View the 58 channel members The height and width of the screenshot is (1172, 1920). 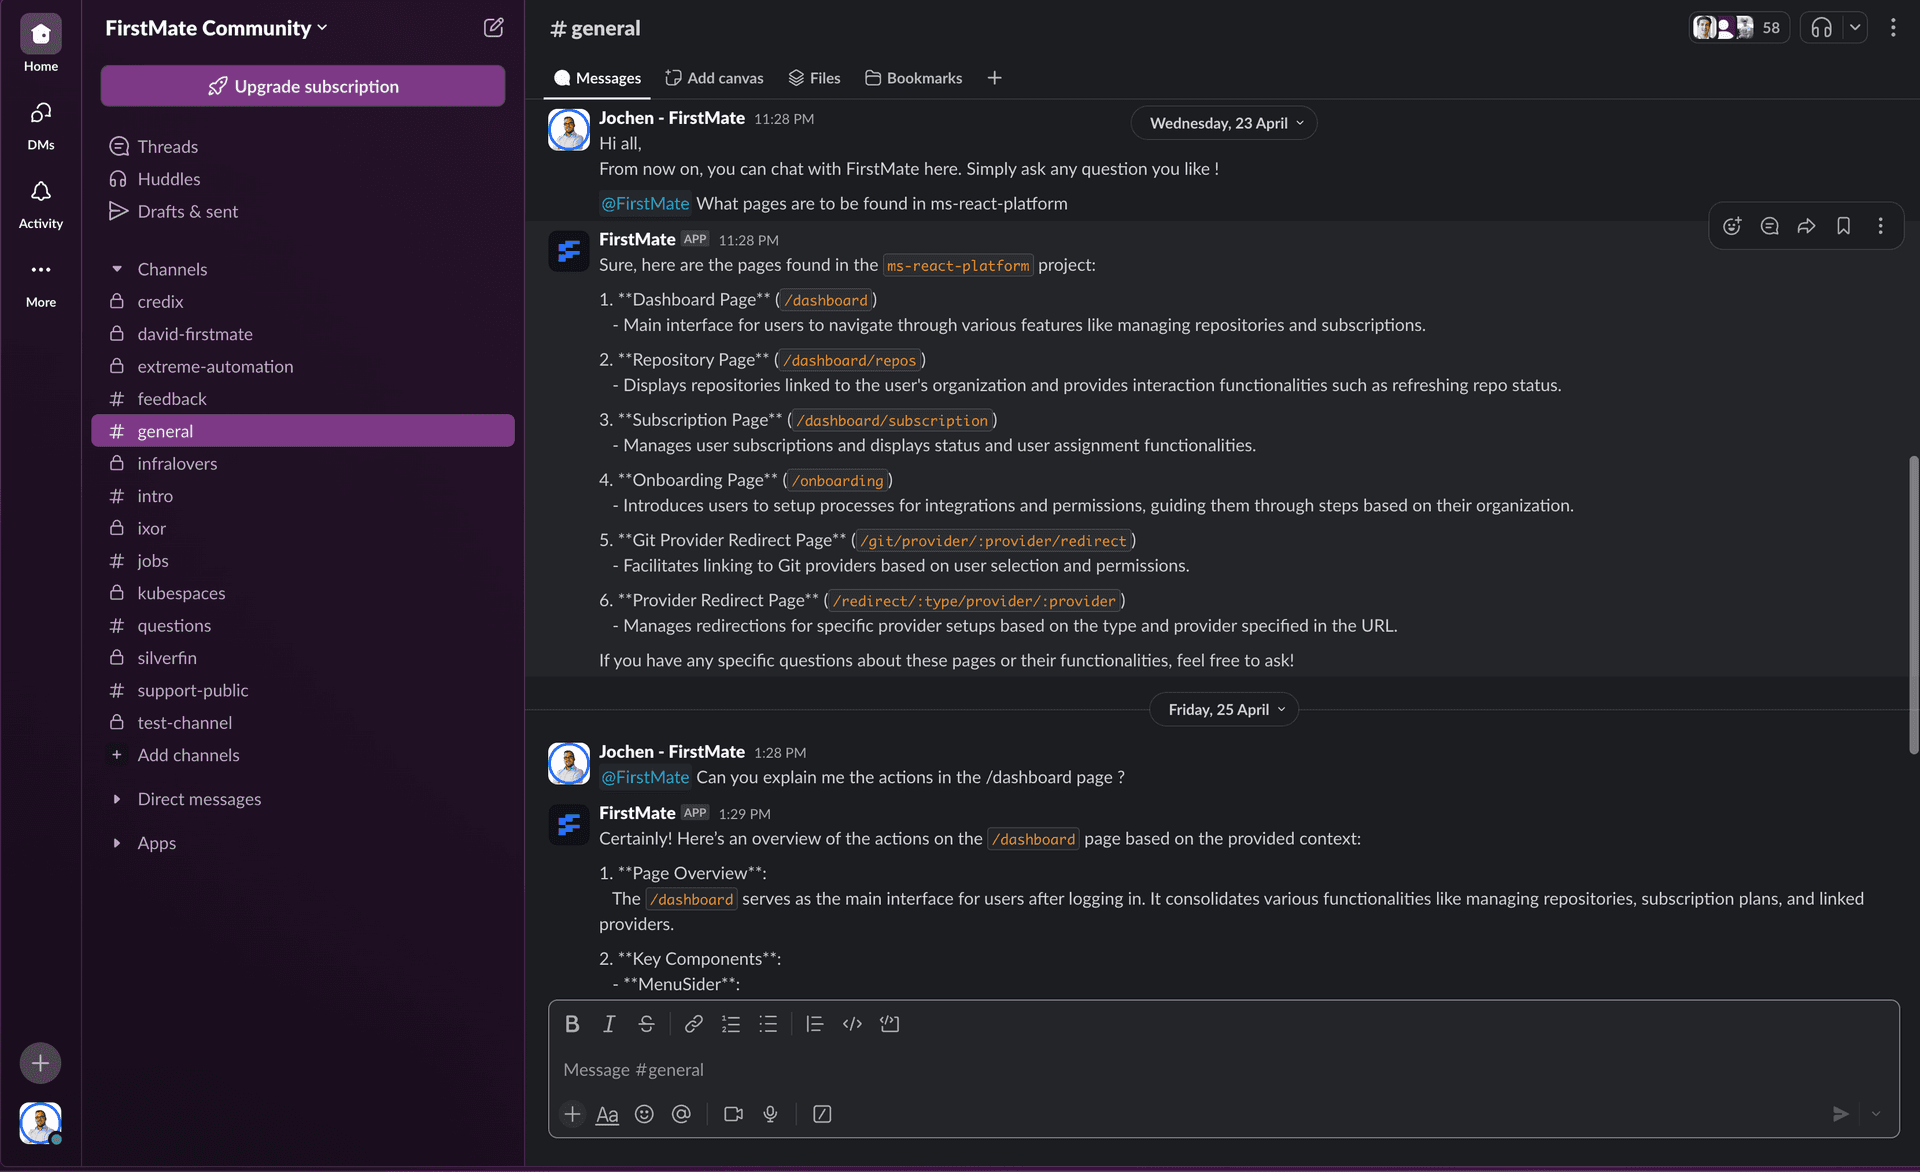point(1739,28)
